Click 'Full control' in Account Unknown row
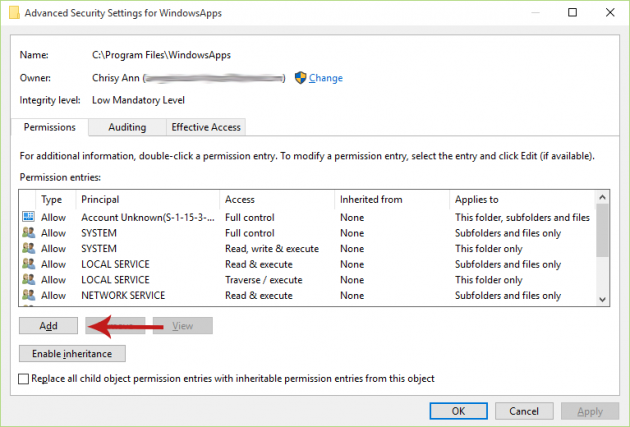The height and width of the screenshot is (427, 630). (250, 217)
